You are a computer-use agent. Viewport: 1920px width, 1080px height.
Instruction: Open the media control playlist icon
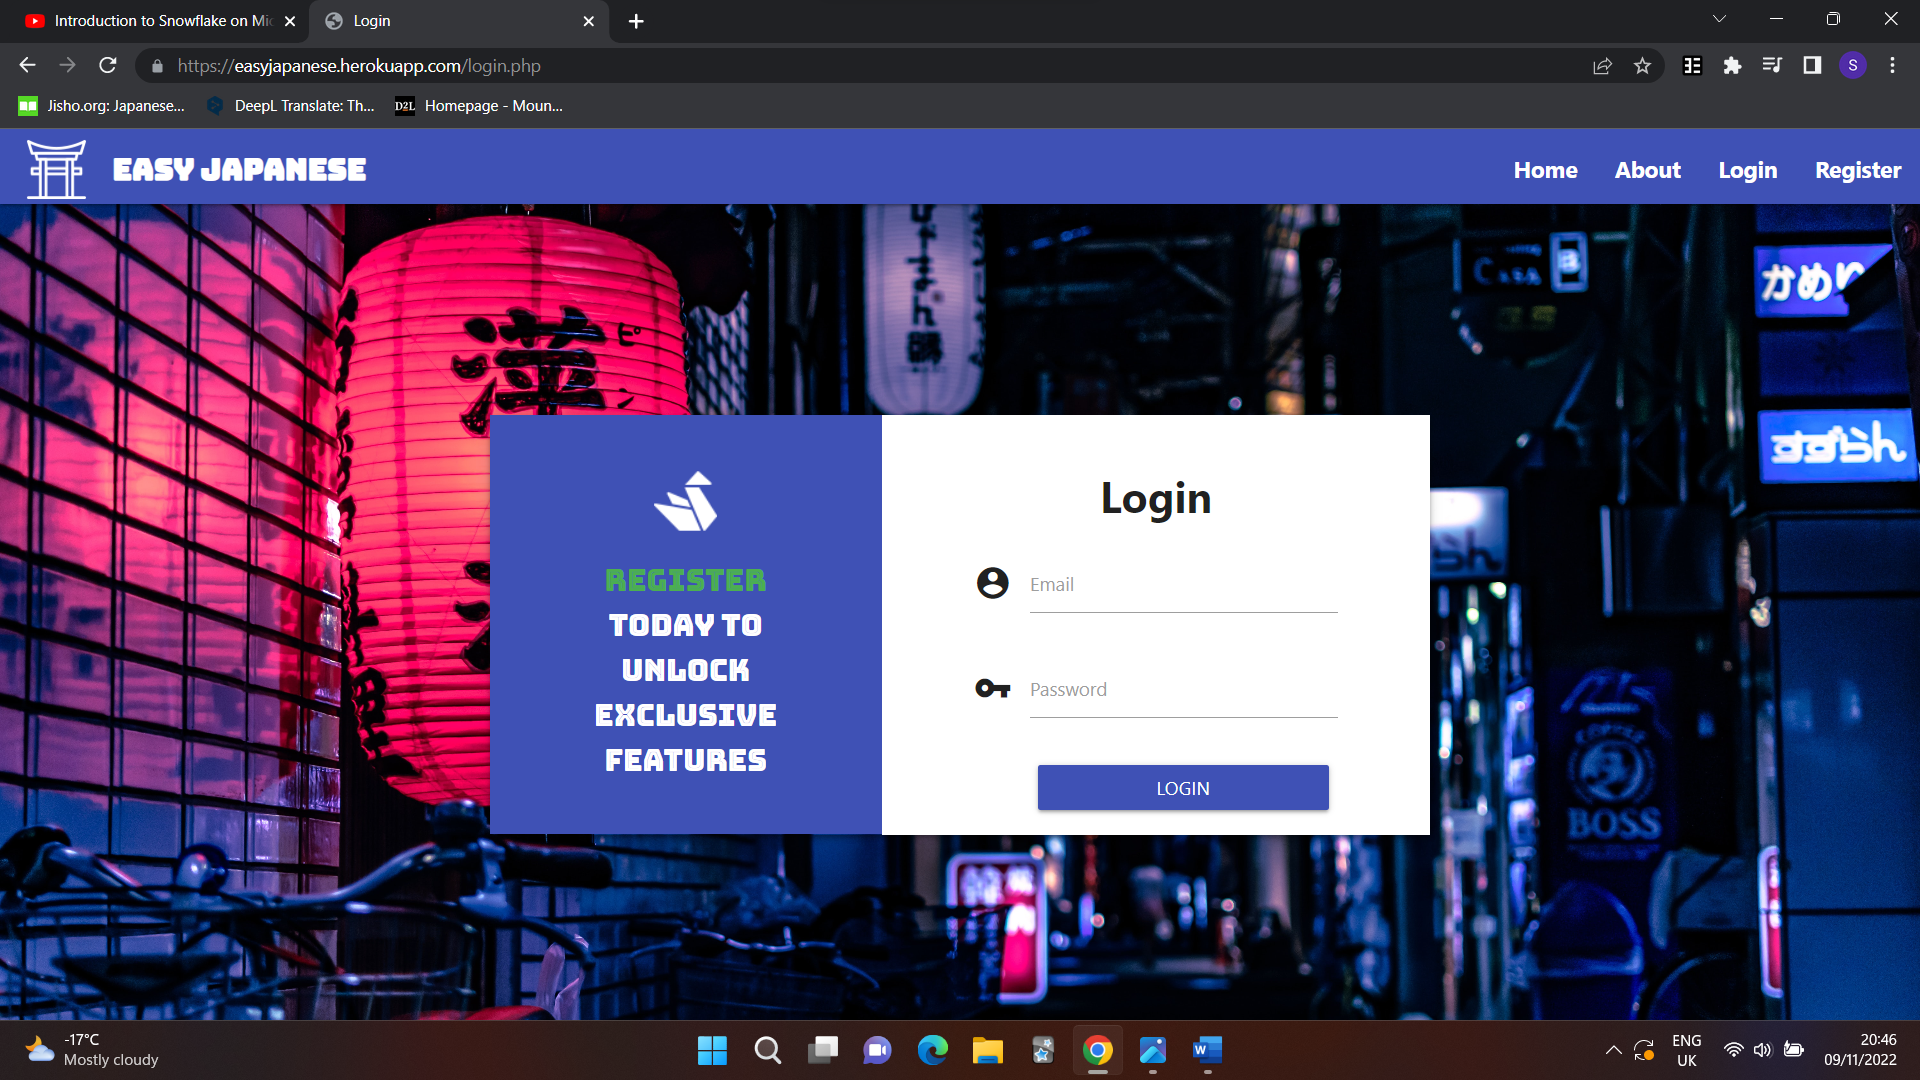coord(1772,66)
